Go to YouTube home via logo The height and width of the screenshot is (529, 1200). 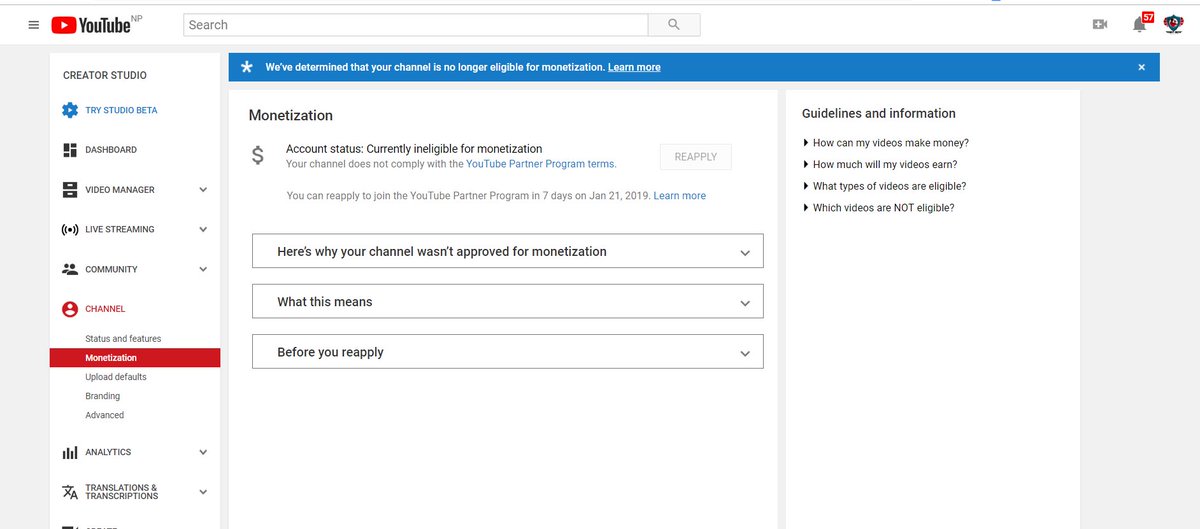91,25
